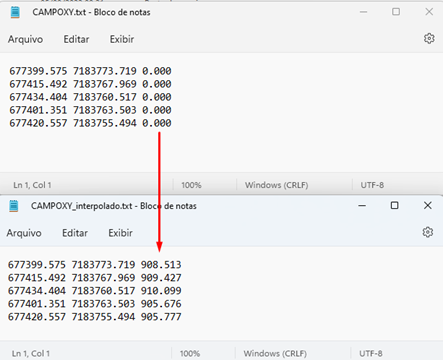Click Windows (CRLF) in CAMPOXY.txt status bar

point(276,185)
